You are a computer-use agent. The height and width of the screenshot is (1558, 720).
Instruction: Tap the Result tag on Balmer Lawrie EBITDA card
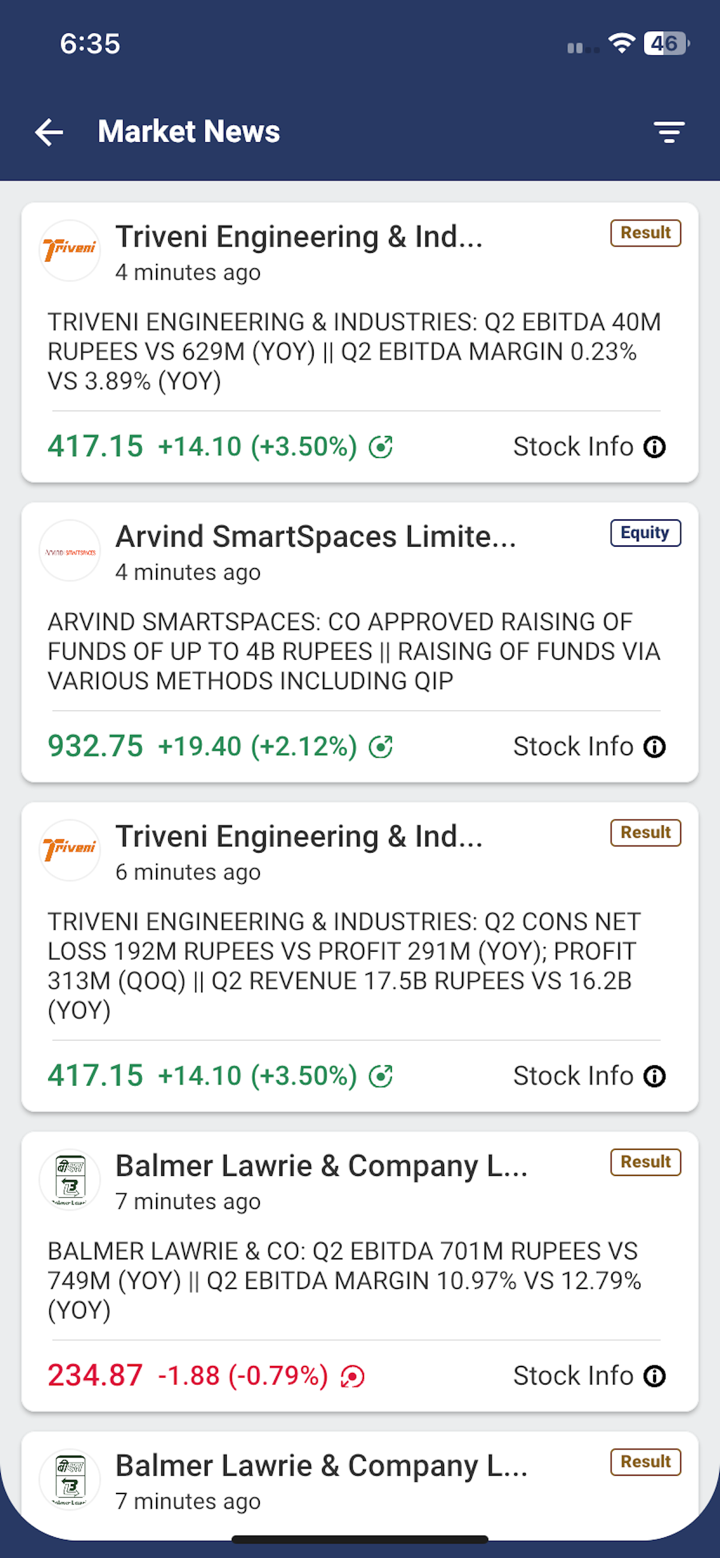pyautogui.click(x=645, y=1162)
